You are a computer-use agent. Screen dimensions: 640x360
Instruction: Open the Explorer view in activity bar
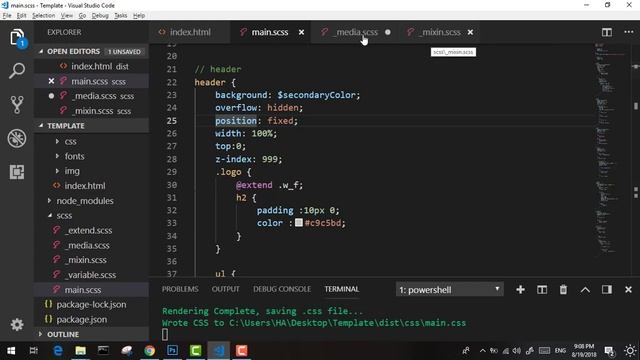(x=17, y=38)
